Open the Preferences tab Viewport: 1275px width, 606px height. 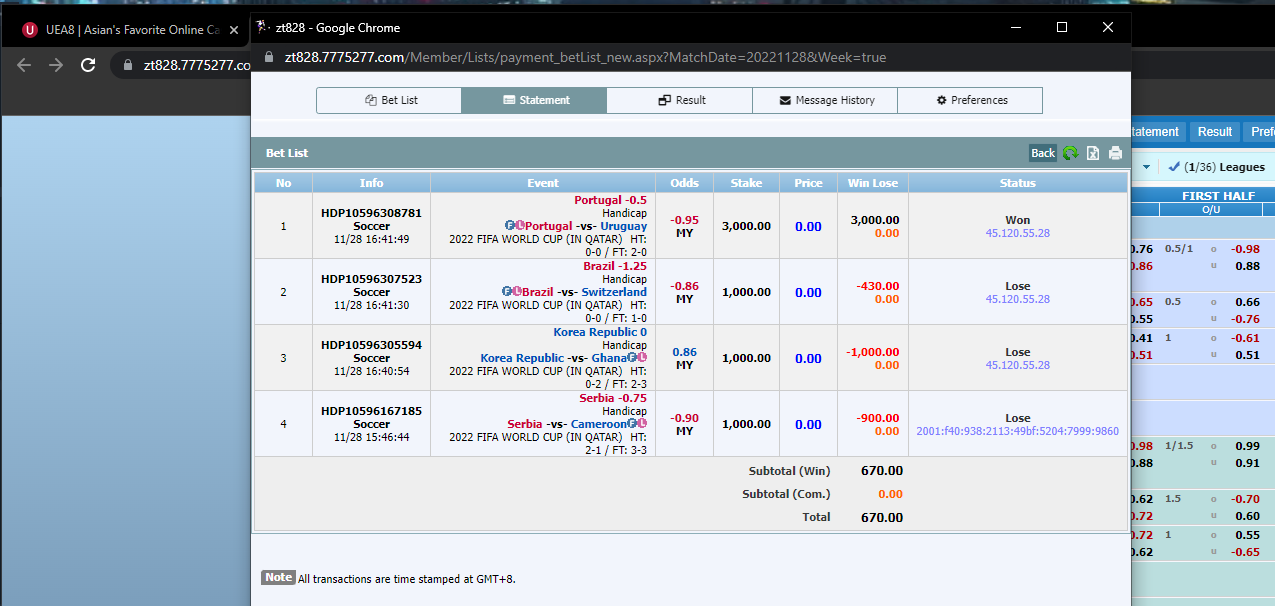tap(970, 100)
